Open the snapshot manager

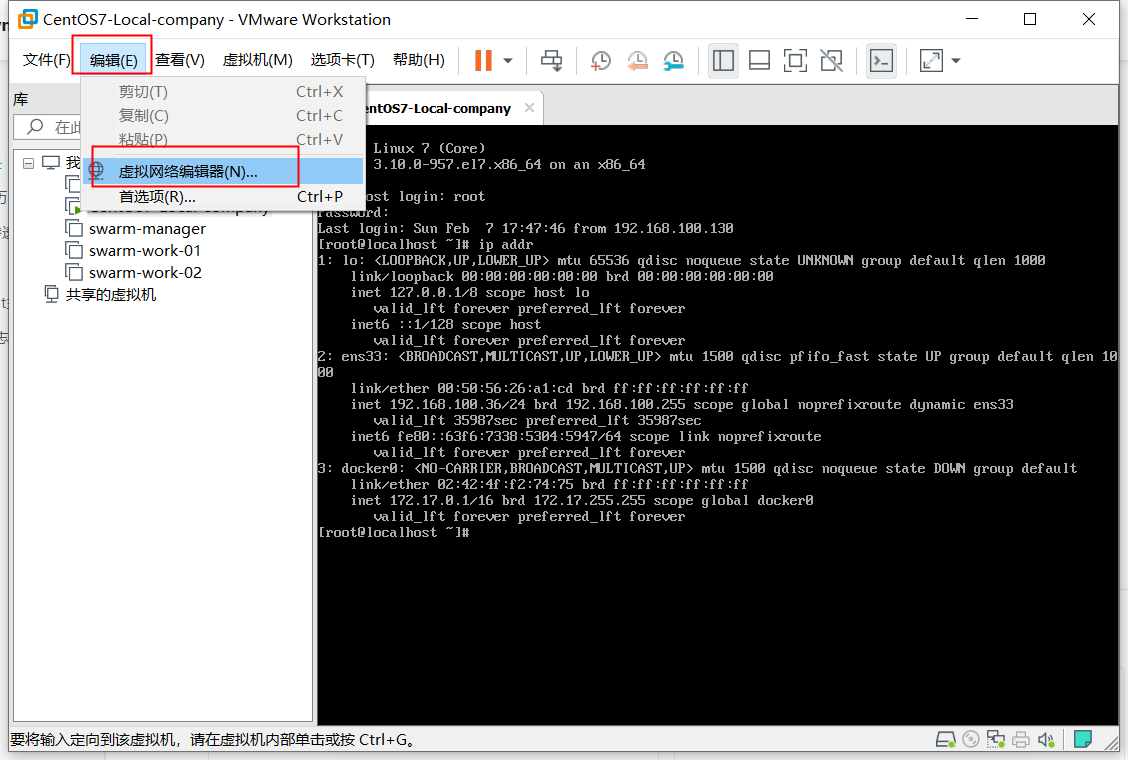click(x=674, y=61)
